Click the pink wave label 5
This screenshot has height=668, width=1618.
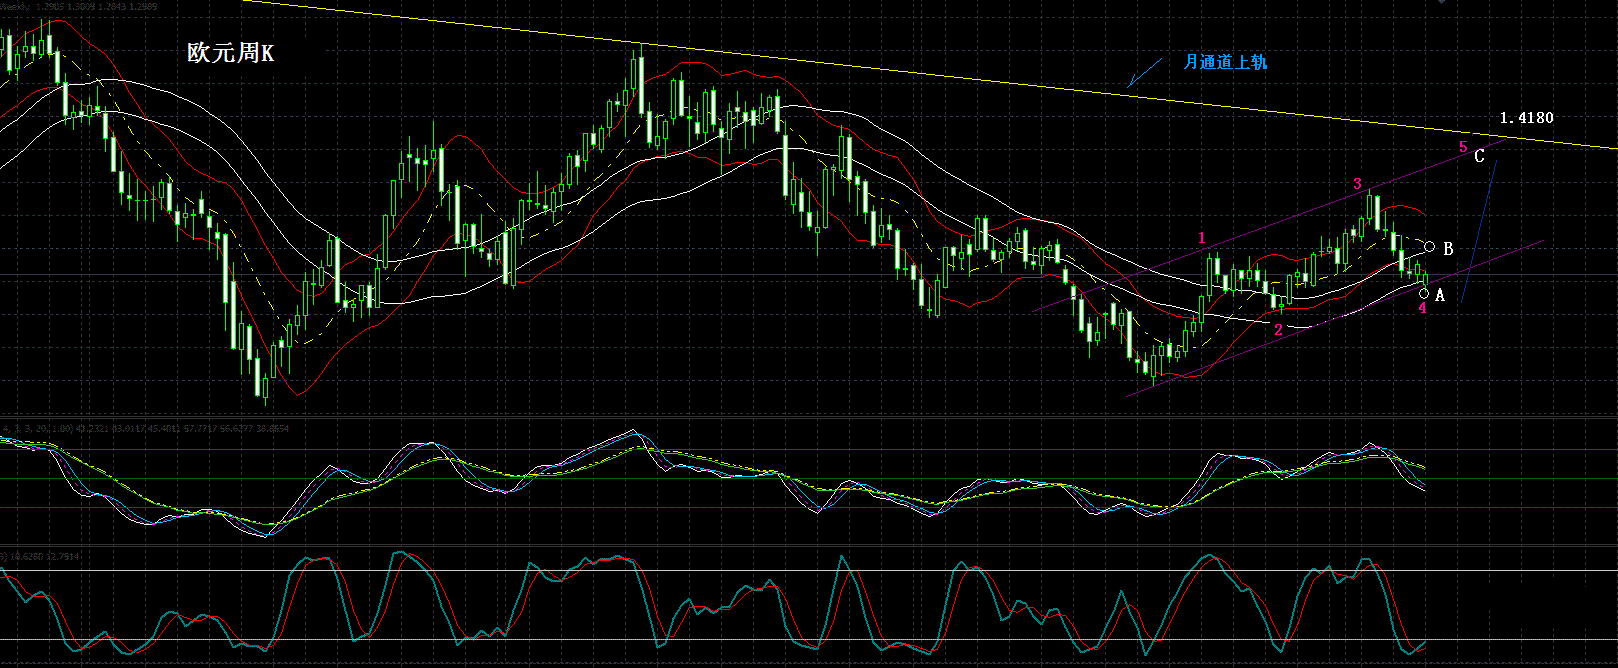click(x=1463, y=148)
